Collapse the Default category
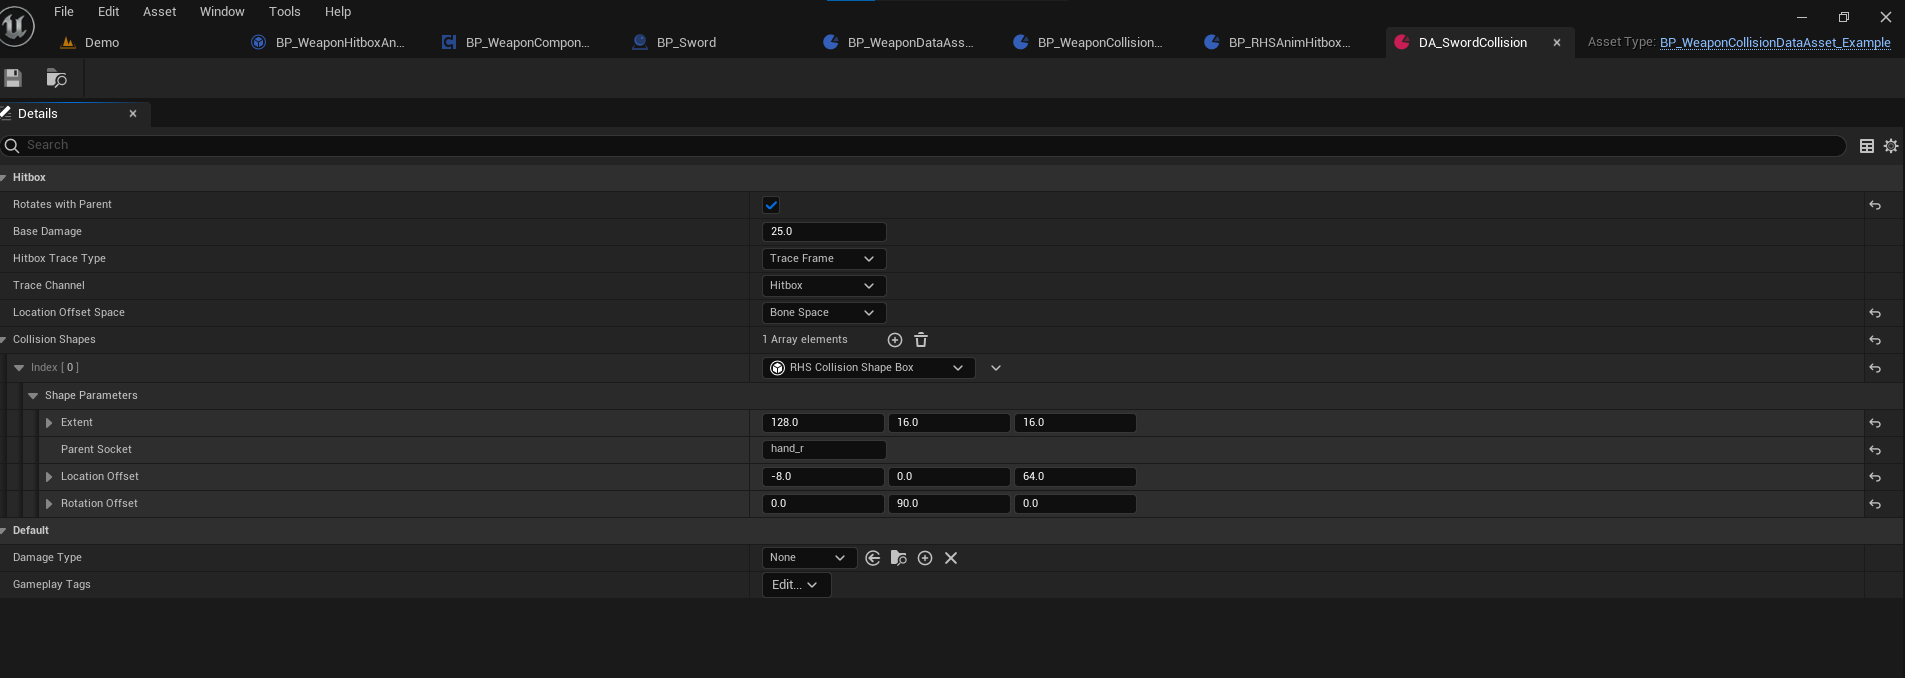The width and height of the screenshot is (1905, 678). (x=4, y=531)
